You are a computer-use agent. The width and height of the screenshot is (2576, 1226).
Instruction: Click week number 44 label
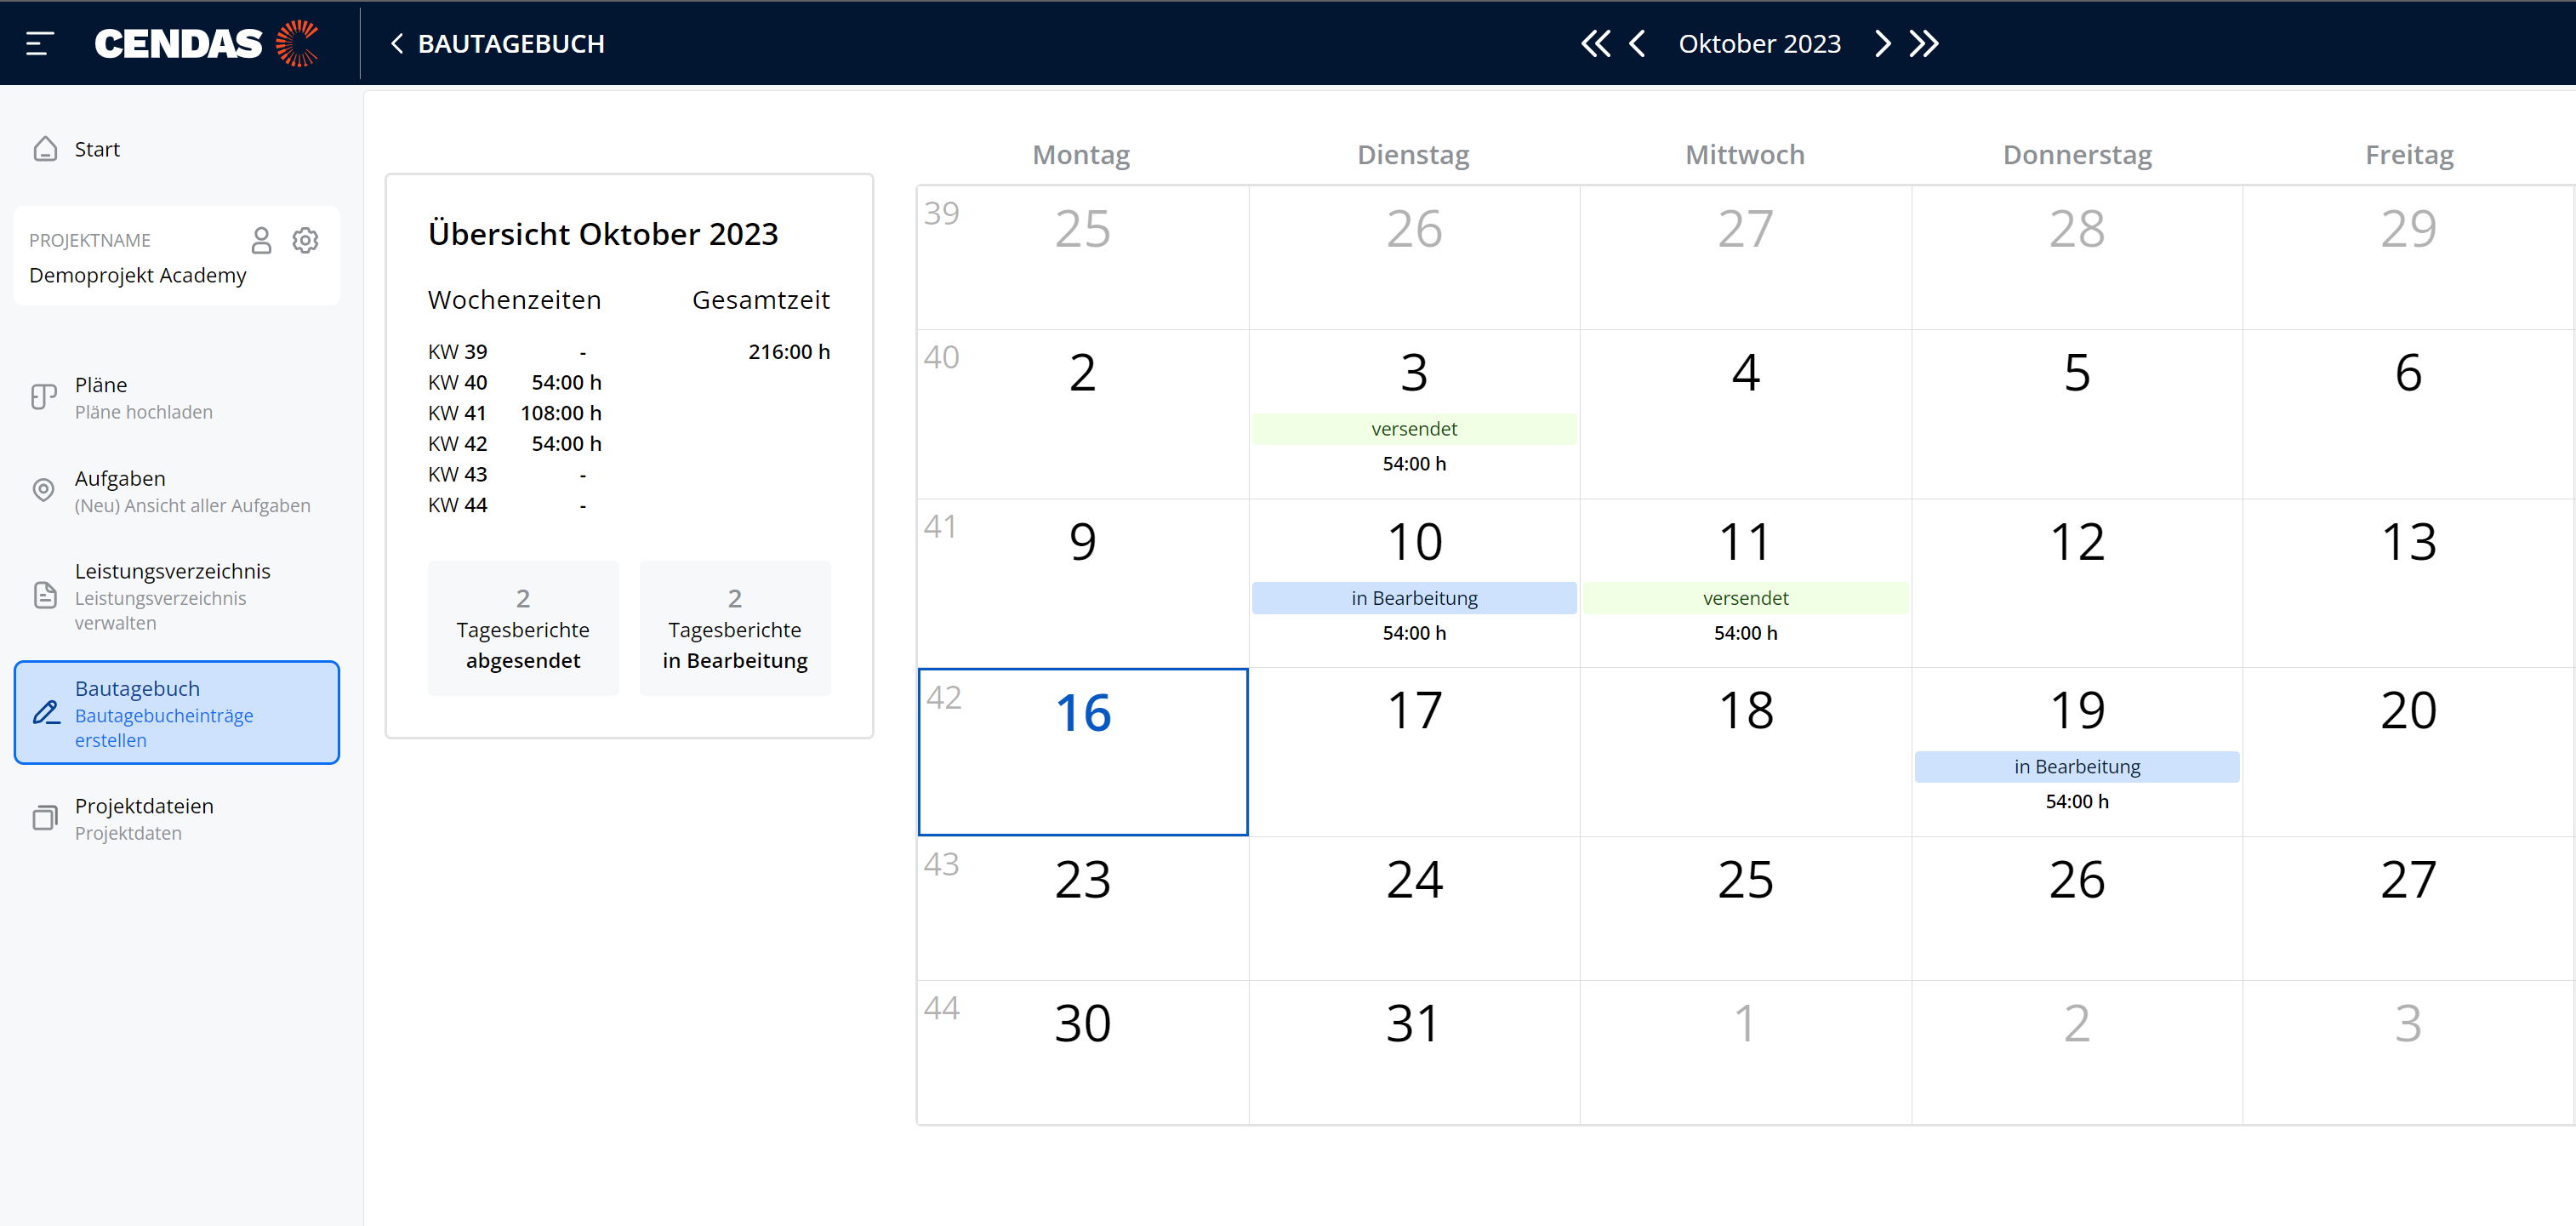pyautogui.click(x=941, y=1008)
